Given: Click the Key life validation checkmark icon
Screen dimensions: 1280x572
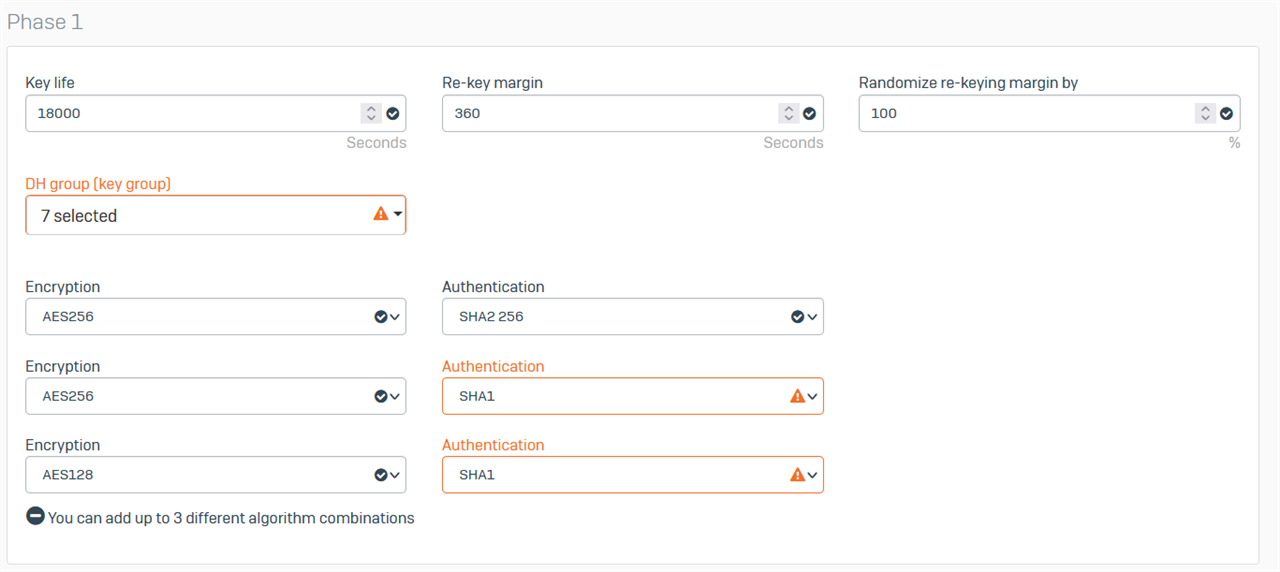Looking at the screenshot, I should (393, 114).
